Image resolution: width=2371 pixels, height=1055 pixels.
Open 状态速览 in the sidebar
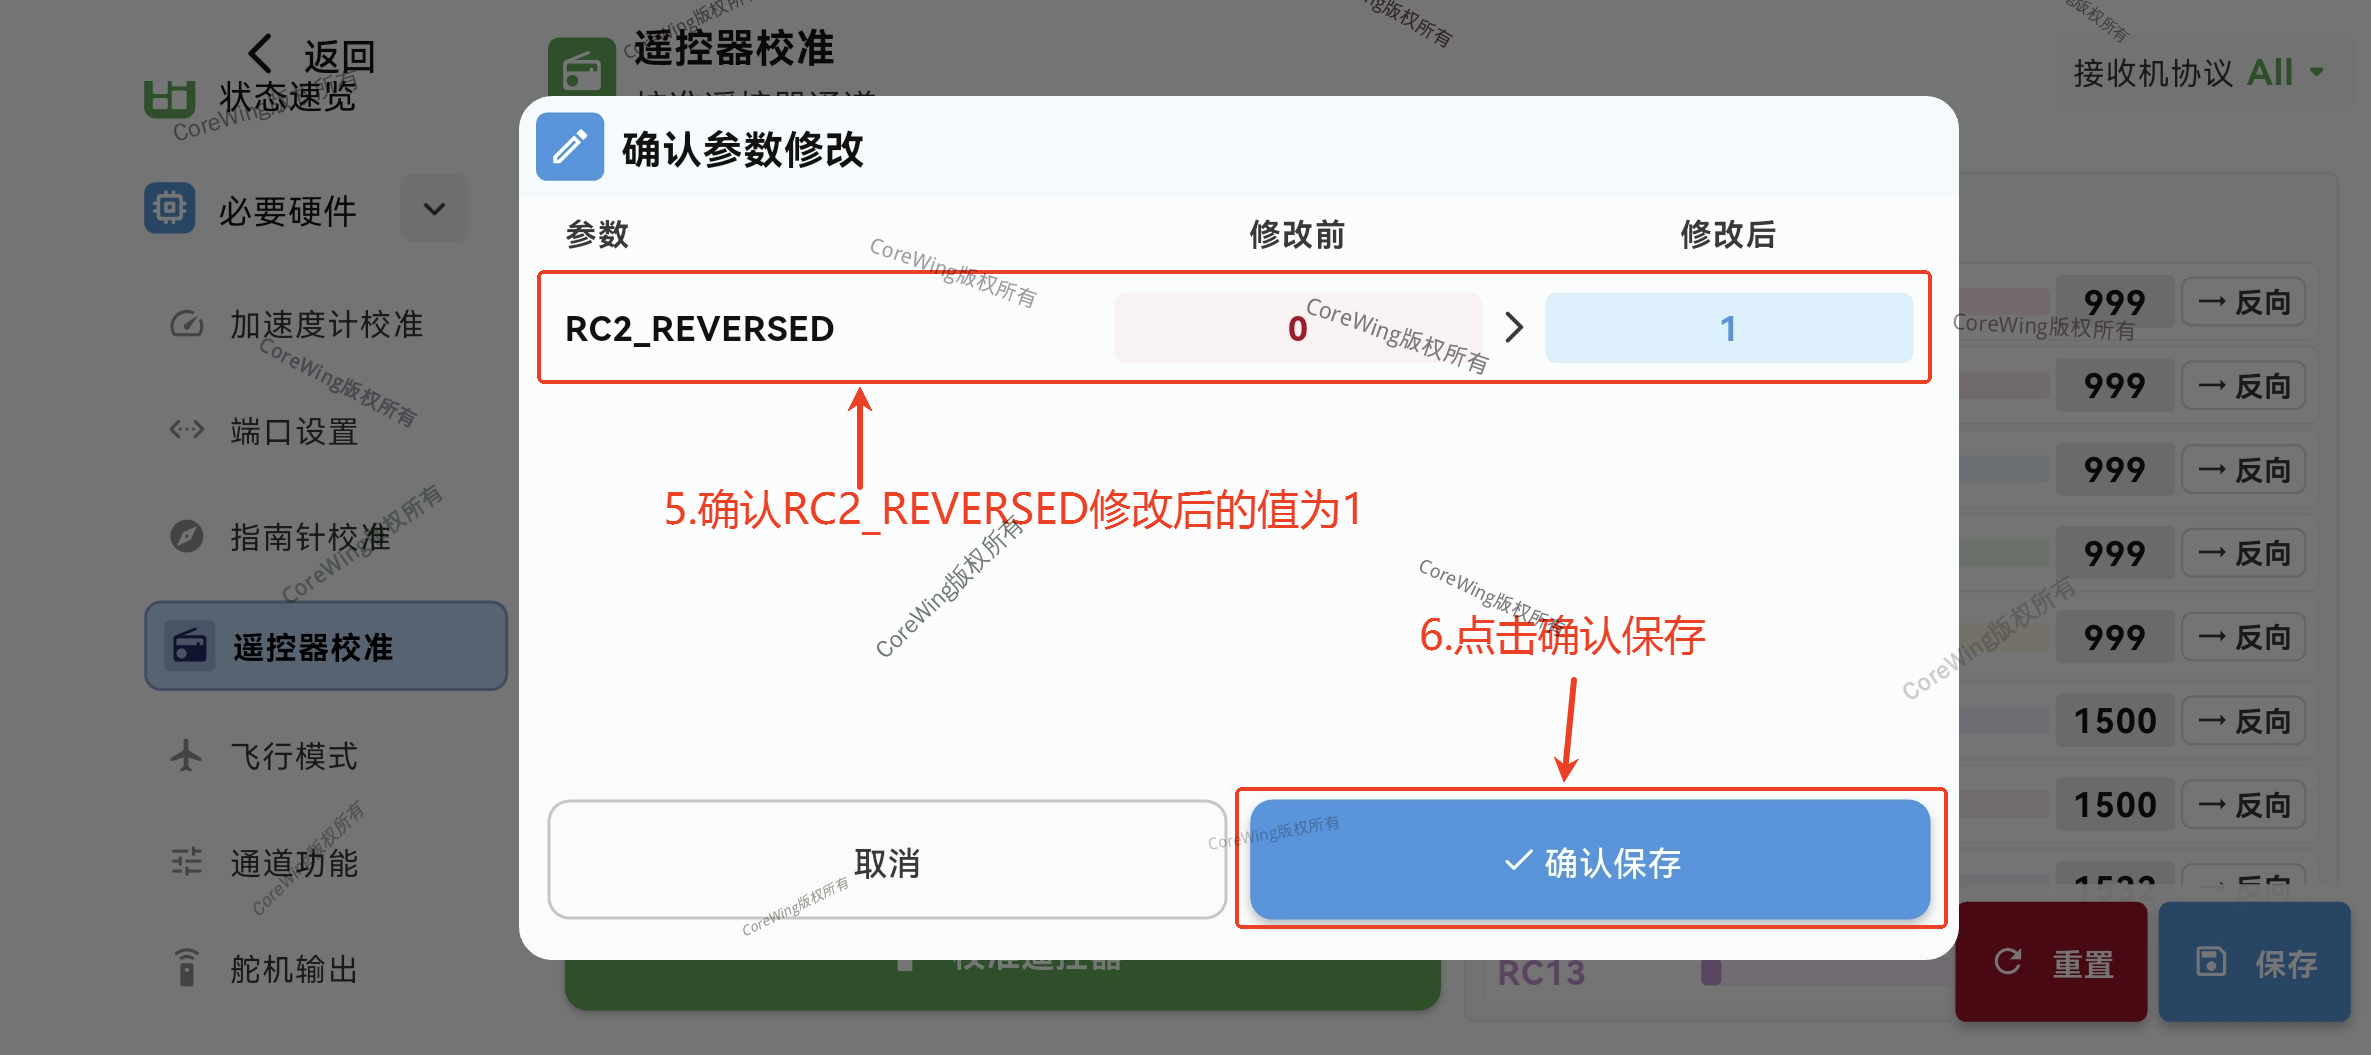click(x=286, y=98)
